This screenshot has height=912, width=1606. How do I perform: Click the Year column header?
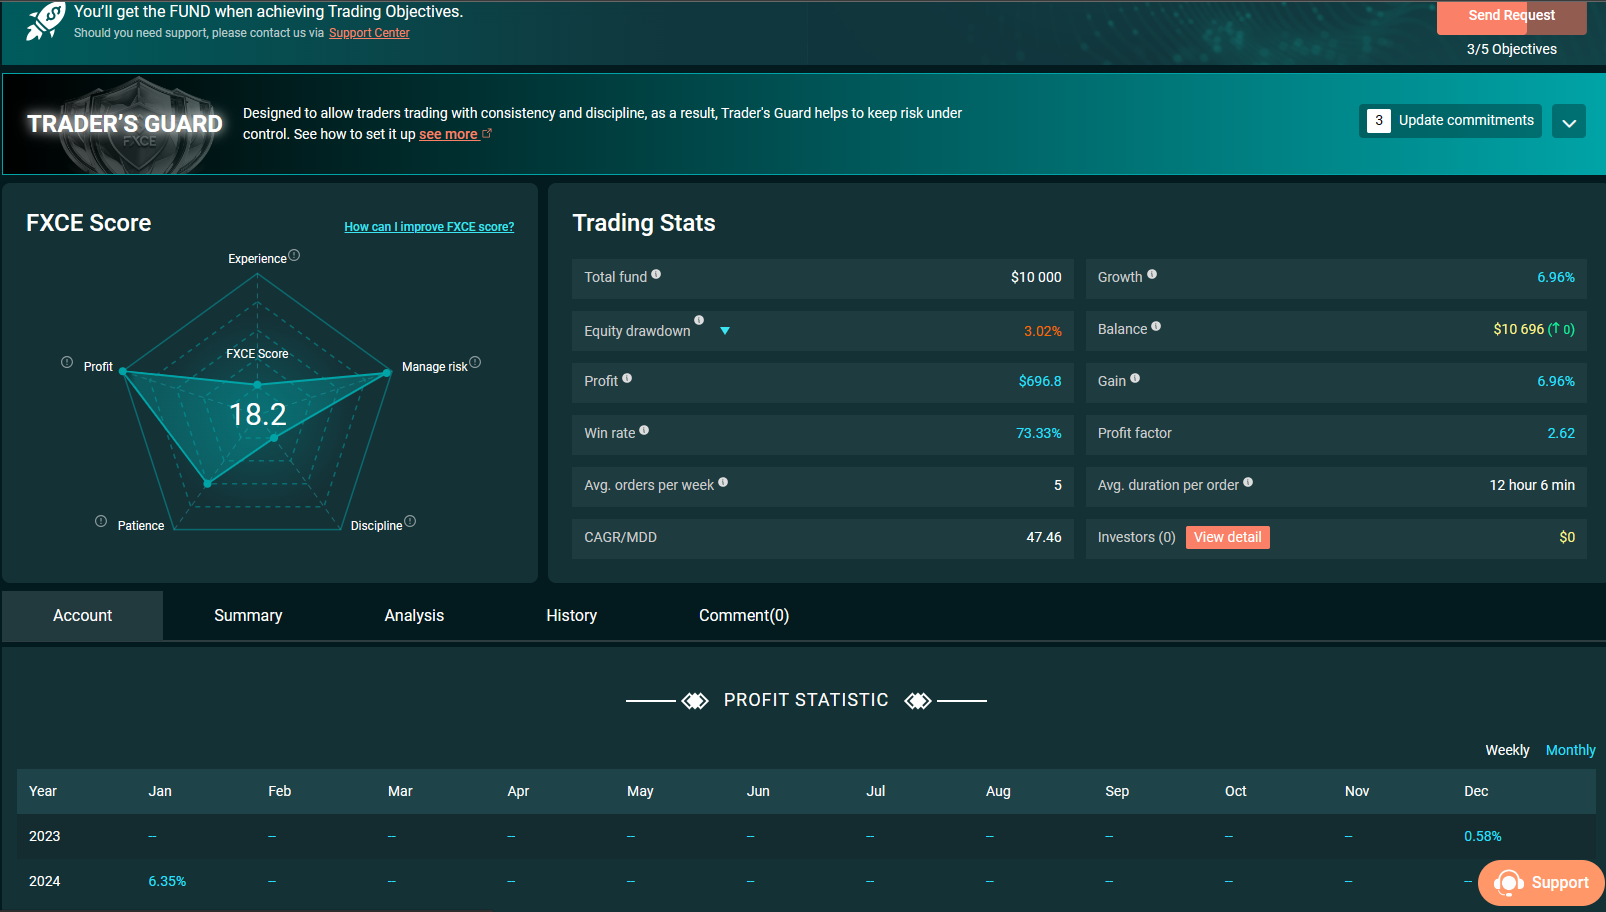pos(43,791)
